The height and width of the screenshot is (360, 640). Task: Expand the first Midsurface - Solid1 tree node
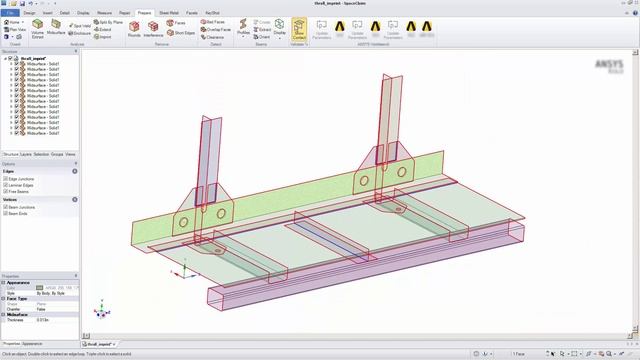[x=11, y=64]
